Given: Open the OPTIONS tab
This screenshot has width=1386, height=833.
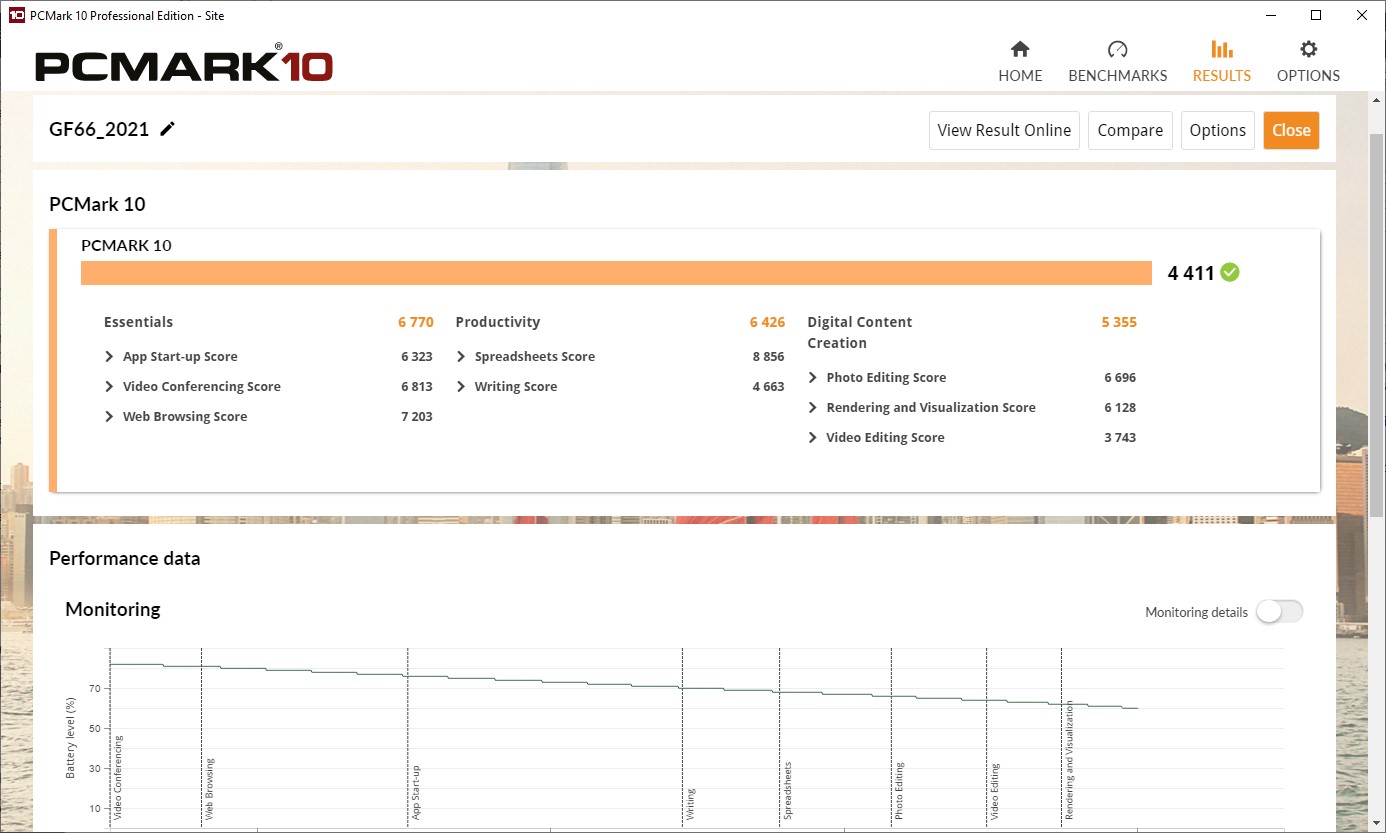Looking at the screenshot, I should (x=1308, y=62).
